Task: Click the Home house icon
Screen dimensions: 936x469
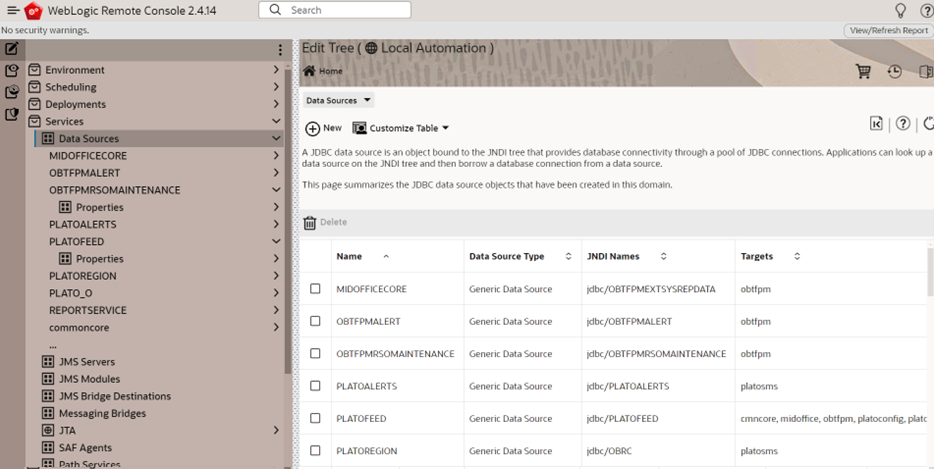Action: pos(309,71)
